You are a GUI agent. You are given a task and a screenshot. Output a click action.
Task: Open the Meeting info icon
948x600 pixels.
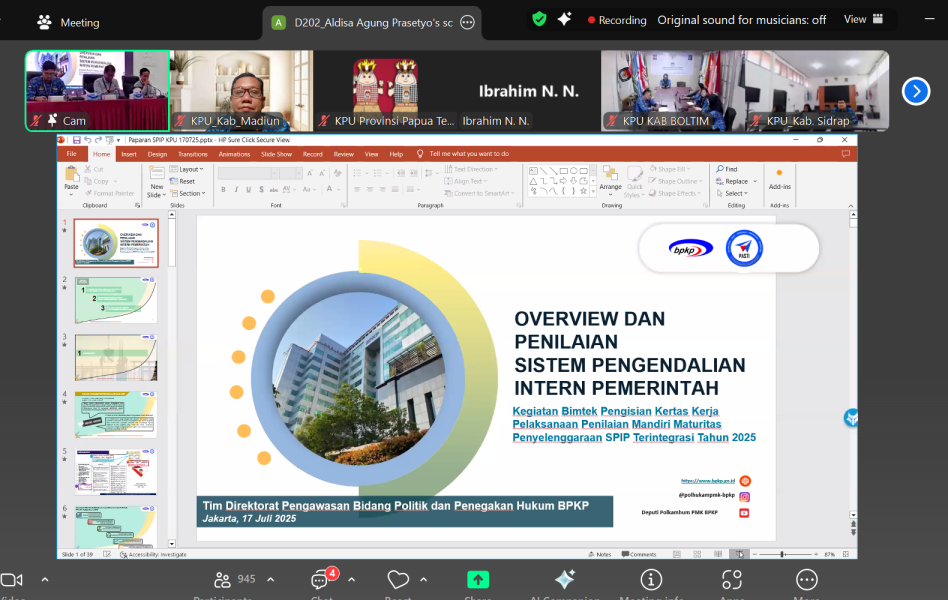click(651, 580)
